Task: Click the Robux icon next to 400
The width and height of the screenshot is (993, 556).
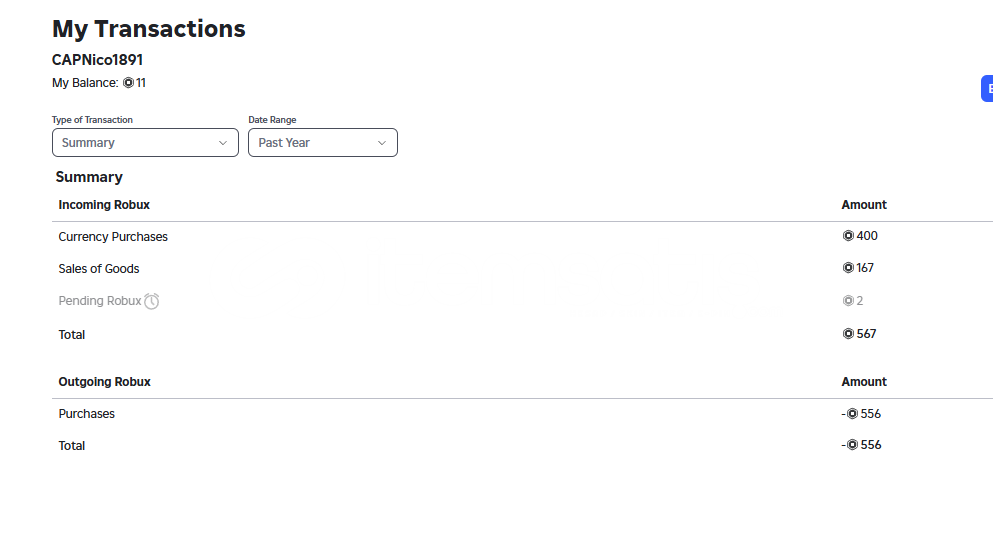Action: [x=848, y=236]
